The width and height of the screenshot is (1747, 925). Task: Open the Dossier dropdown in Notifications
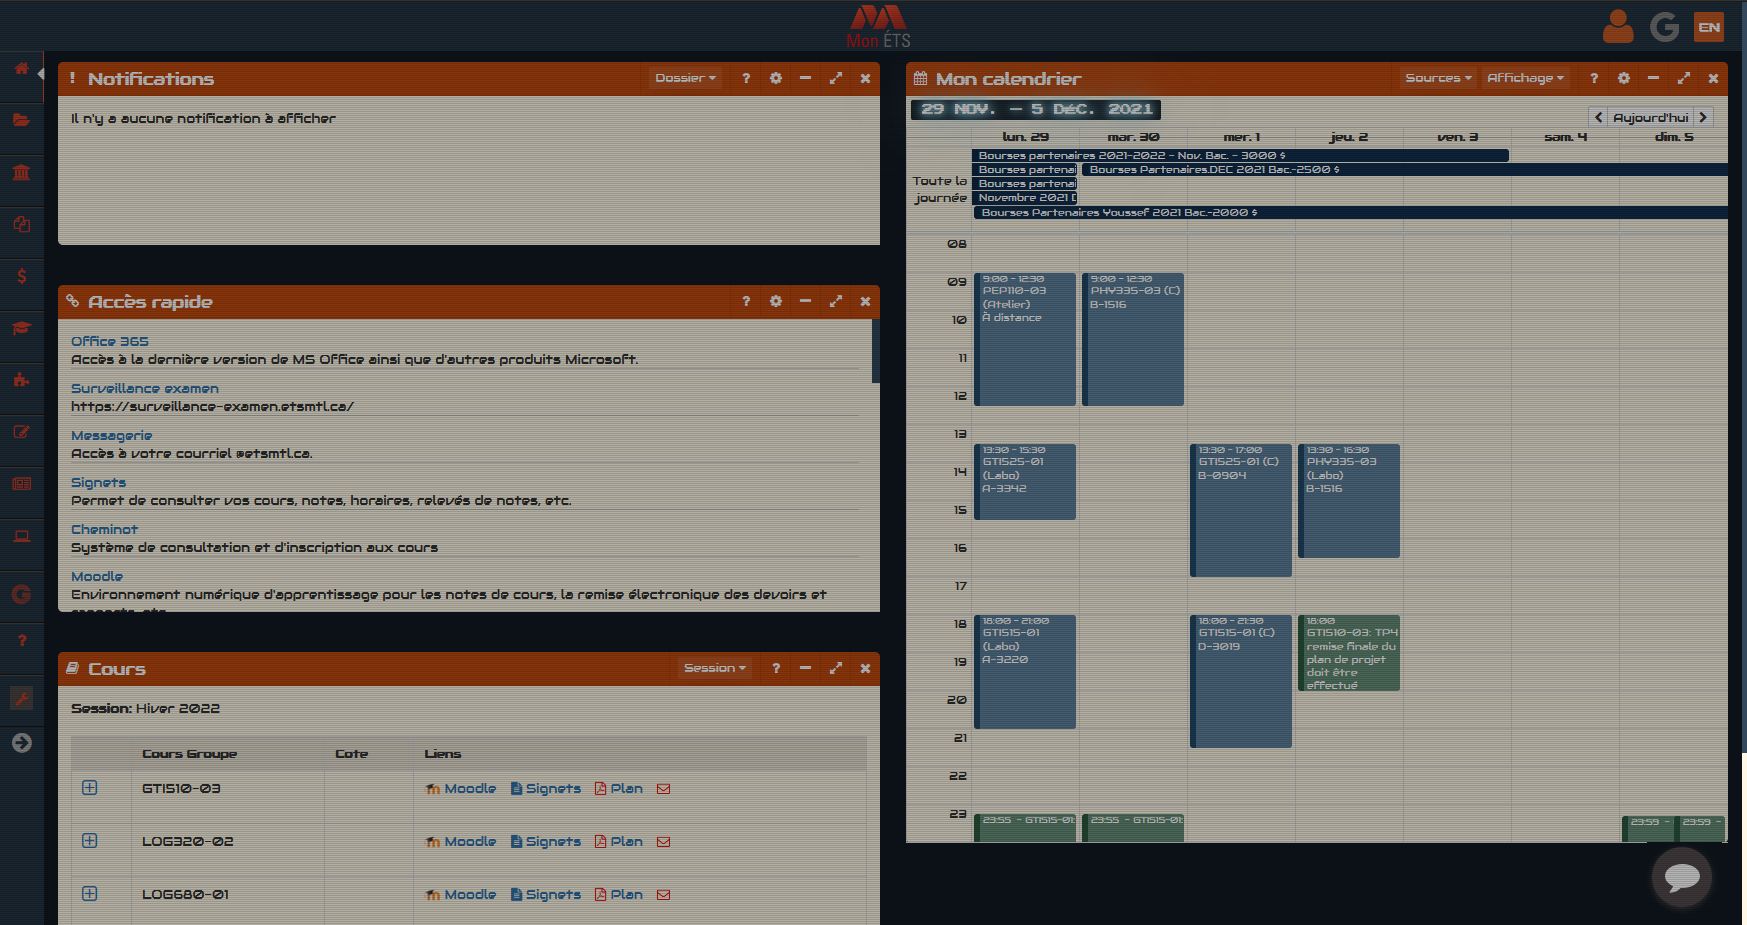pyautogui.click(x=685, y=78)
